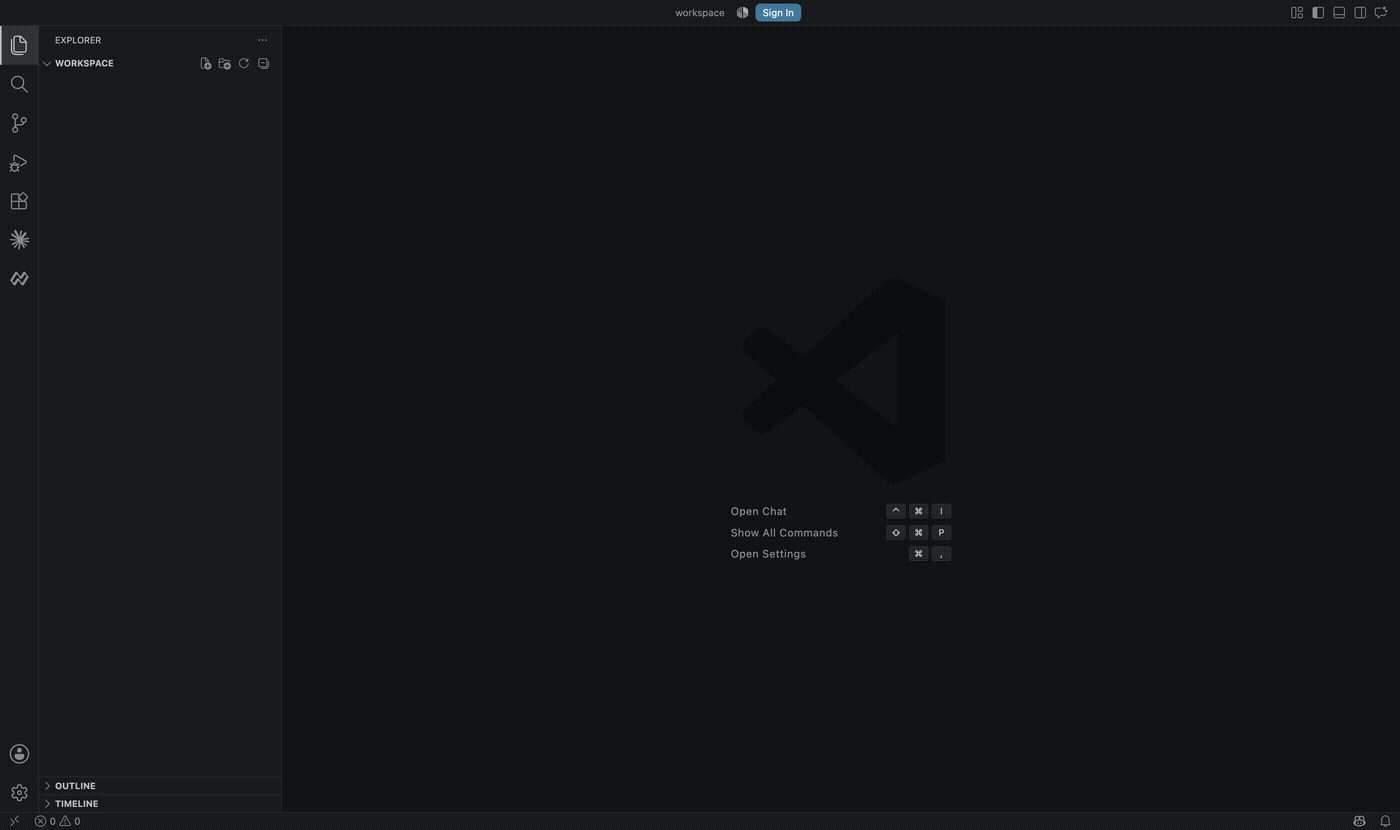The image size is (1400, 830).
Task: Open the Explorer view in activity bar
Action: (x=19, y=45)
